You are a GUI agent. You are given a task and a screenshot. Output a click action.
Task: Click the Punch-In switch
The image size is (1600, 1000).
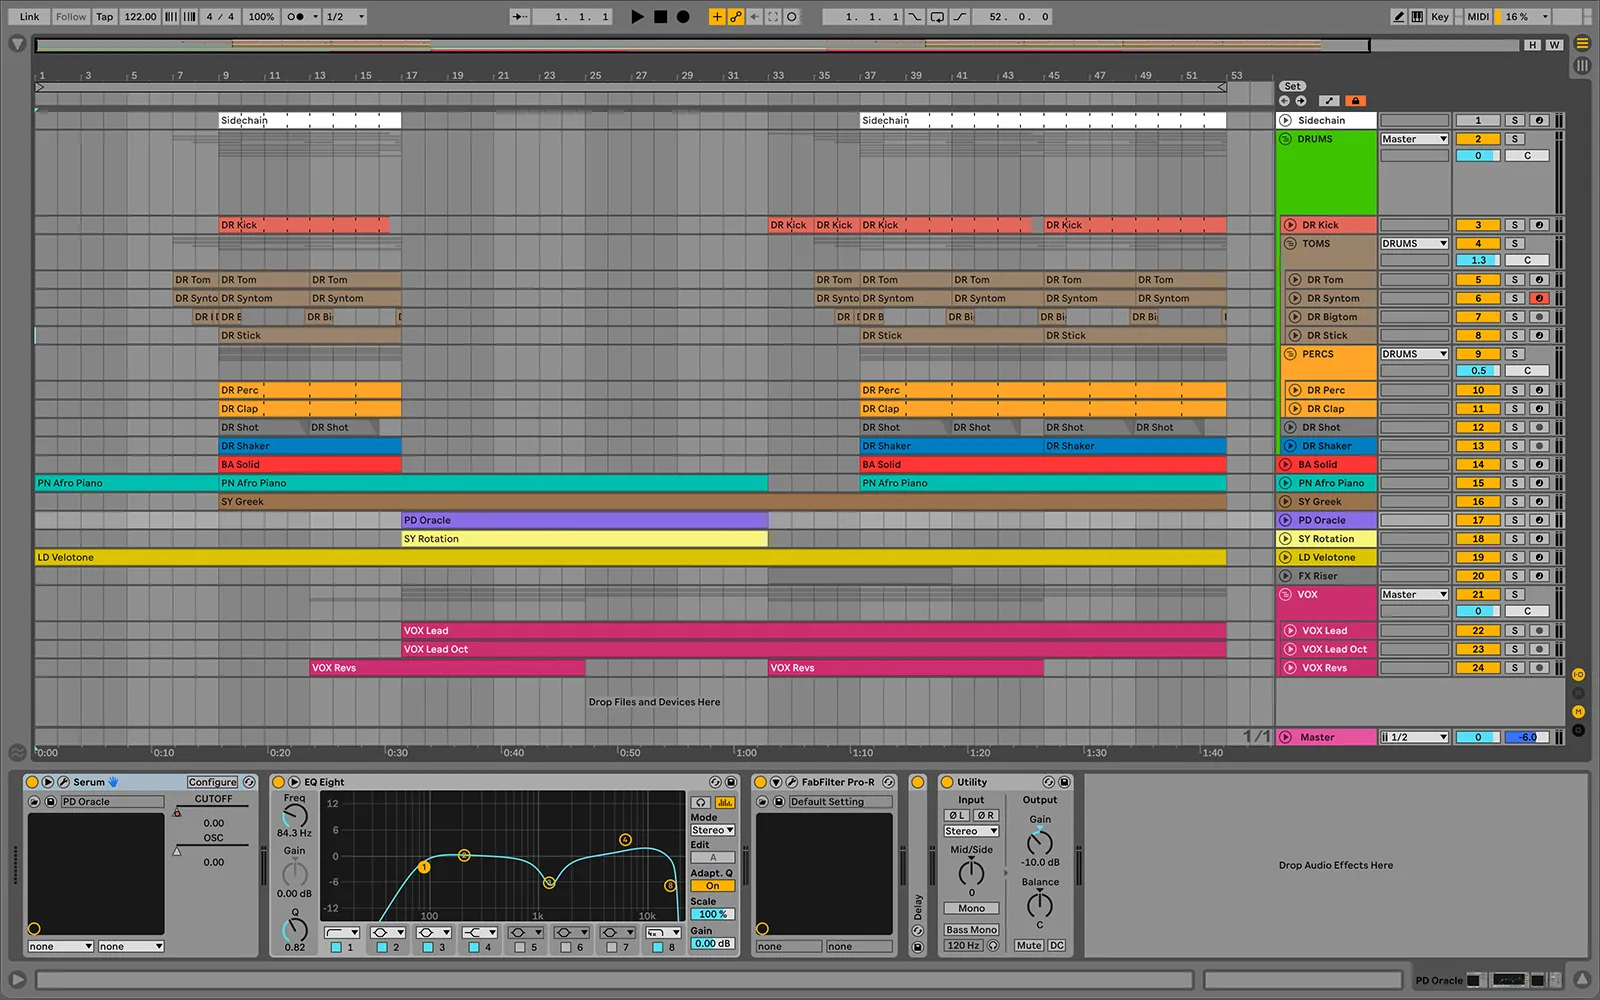915,16
